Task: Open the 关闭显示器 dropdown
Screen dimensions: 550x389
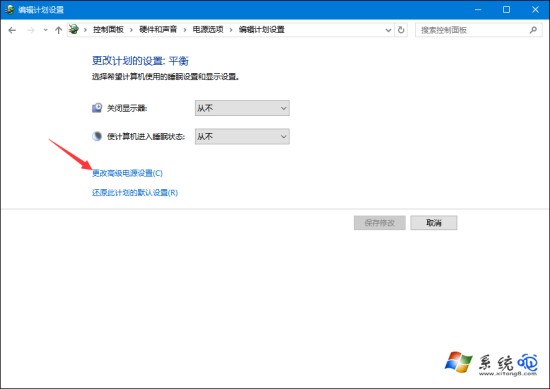Action: 242,108
